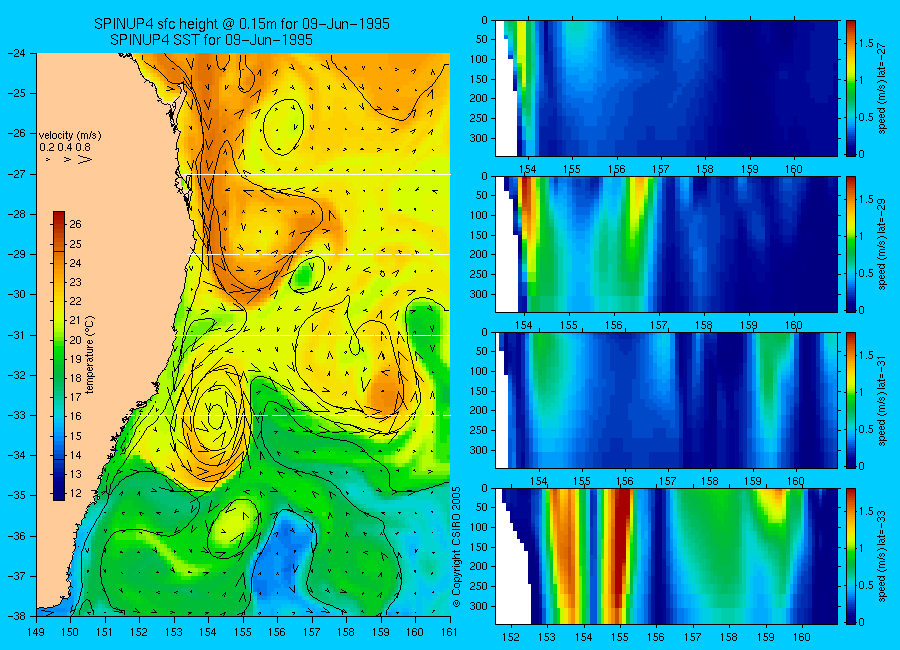
Task: Click the '1.5' value on lat=-27 speed color bar
Action: tap(866, 44)
